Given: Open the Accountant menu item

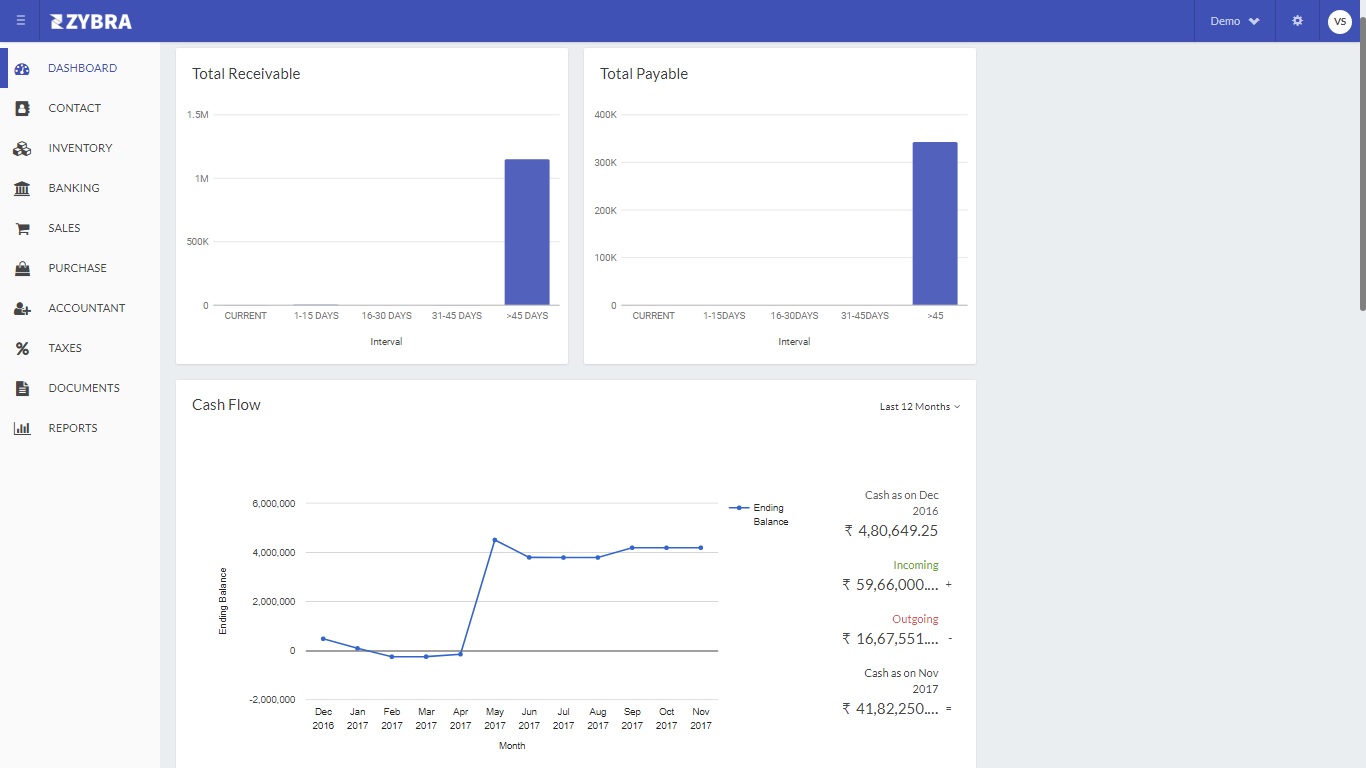Looking at the screenshot, I should (x=86, y=308).
